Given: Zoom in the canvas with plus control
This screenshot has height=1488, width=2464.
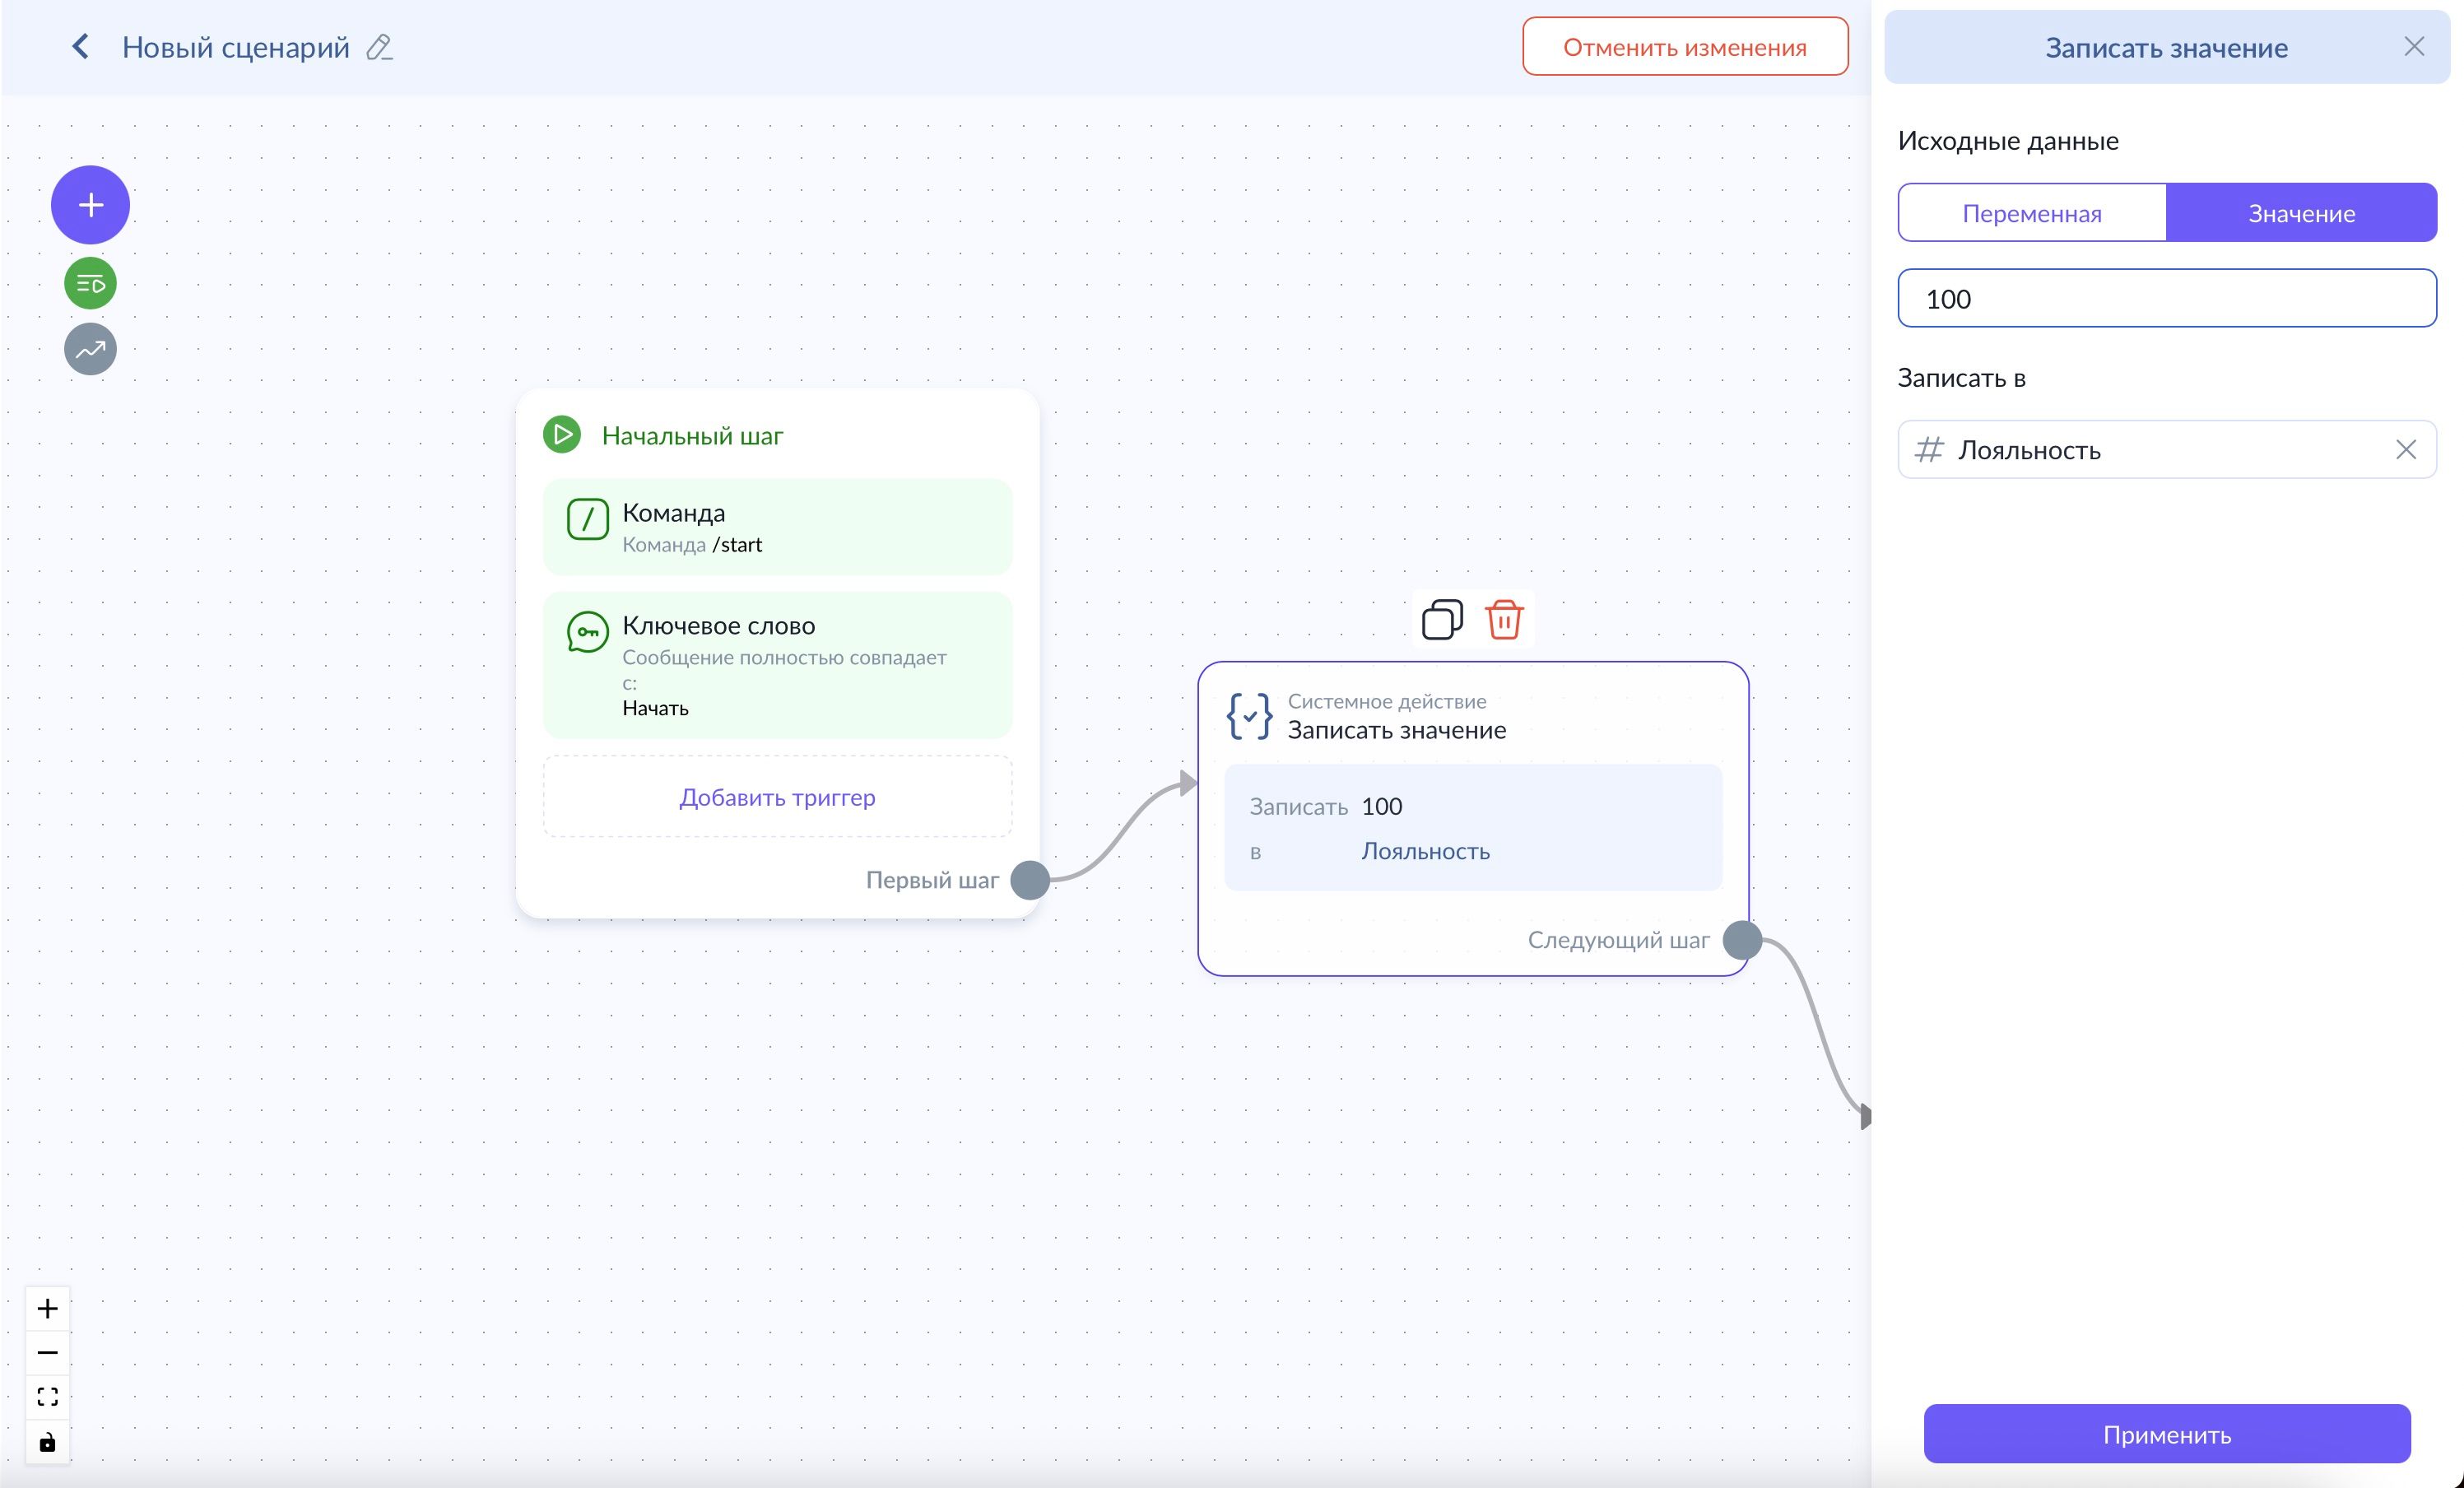Looking at the screenshot, I should point(47,1308).
